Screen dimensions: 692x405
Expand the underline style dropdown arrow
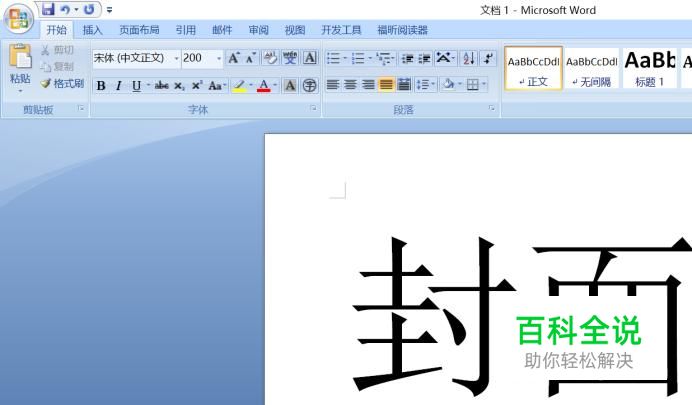click(148, 85)
